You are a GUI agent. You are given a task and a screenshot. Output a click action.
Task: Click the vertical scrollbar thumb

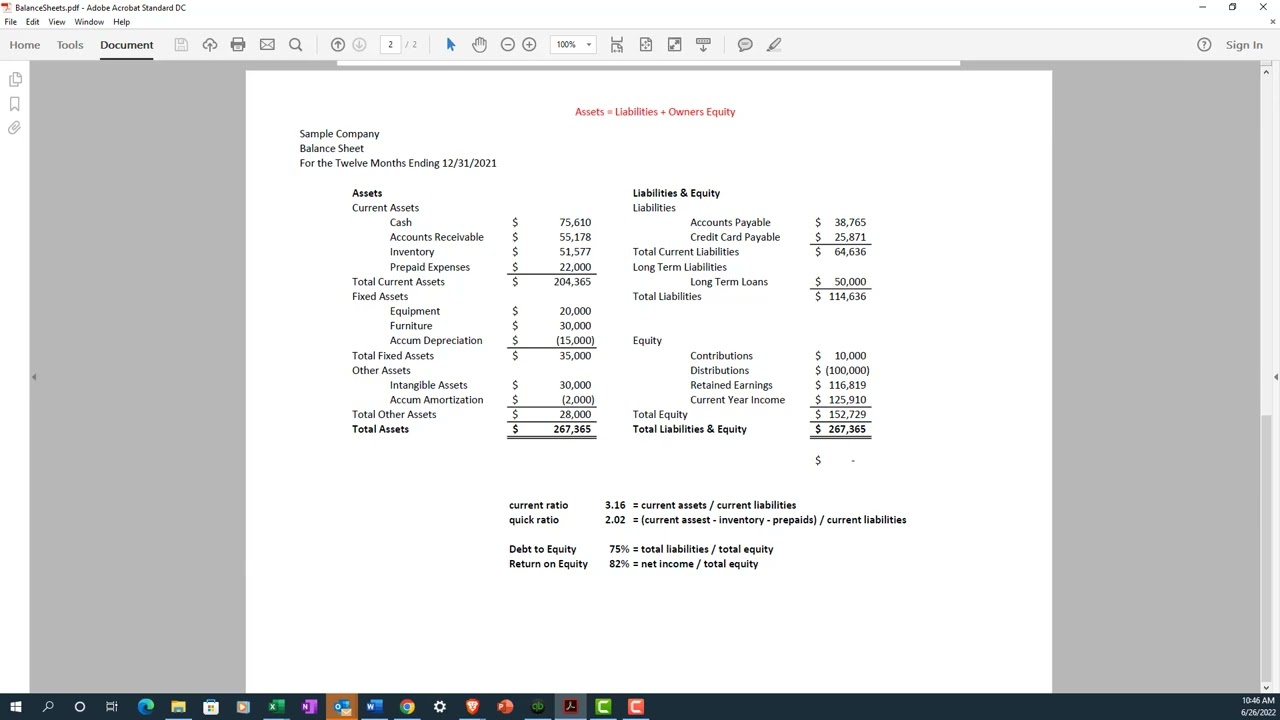pyautogui.click(x=1266, y=546)
